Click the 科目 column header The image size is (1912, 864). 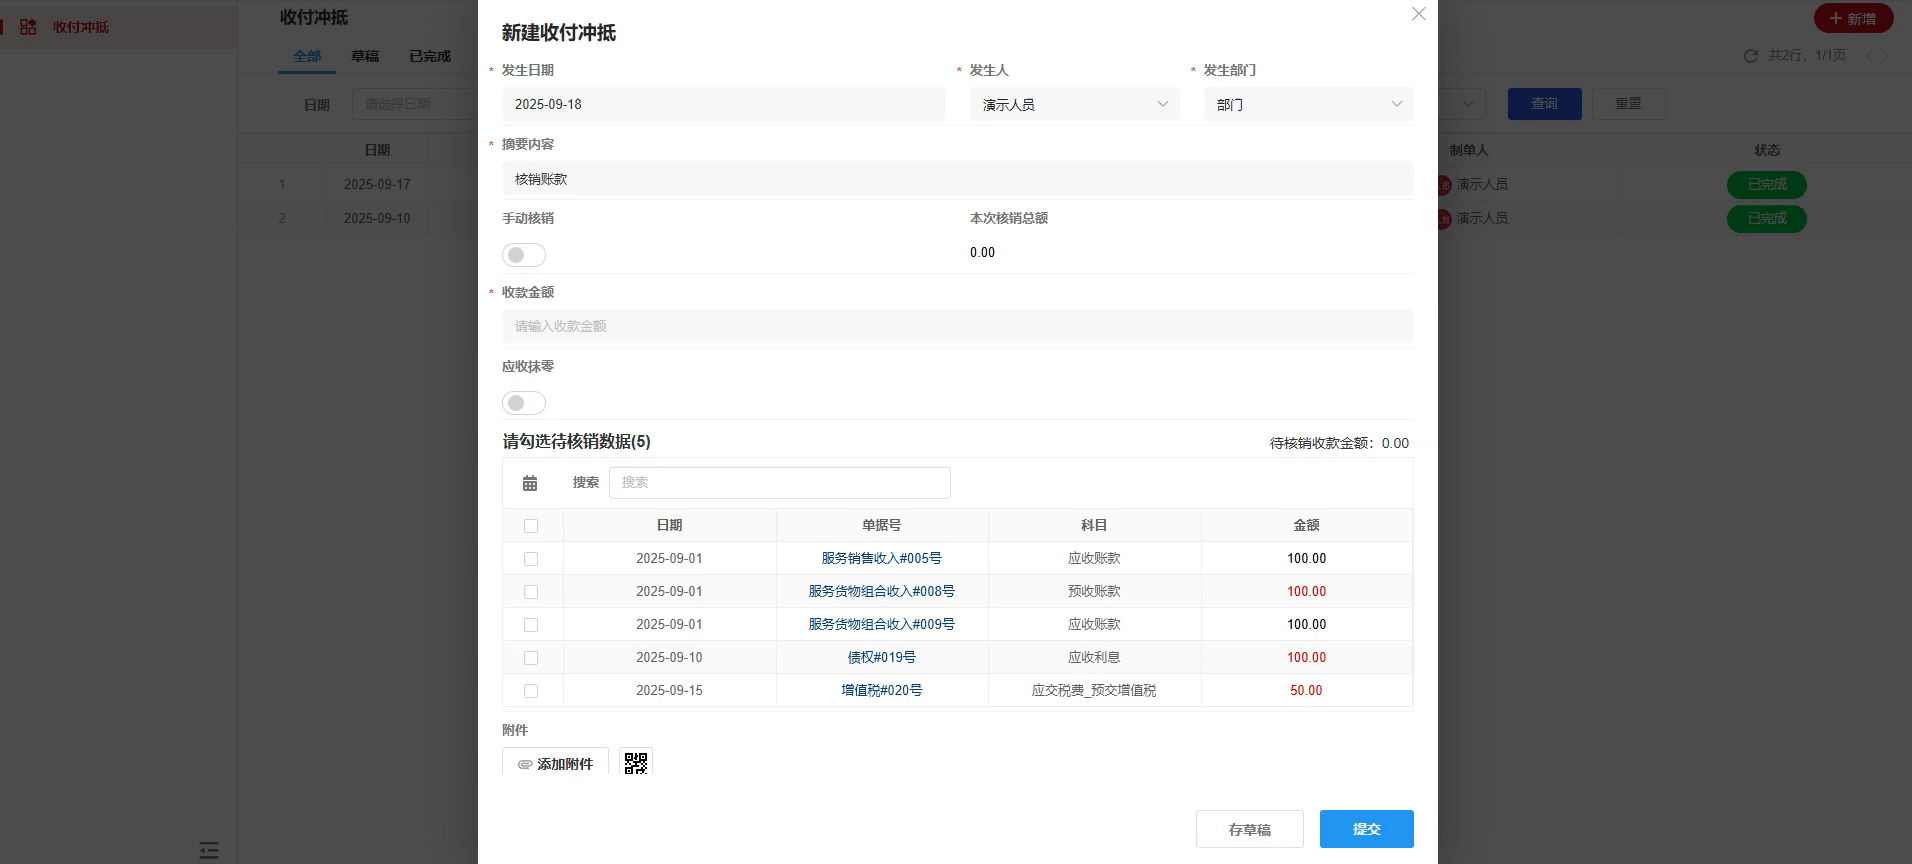pyautogui.click(x=1094, y=525)
